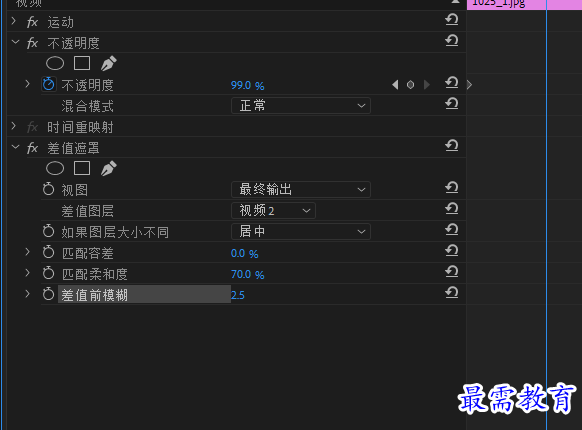Click the 匹配柔和度 value 70.0 %
Image resolution: width=582 pixels, height=430 pixels.
click(248, 274)
